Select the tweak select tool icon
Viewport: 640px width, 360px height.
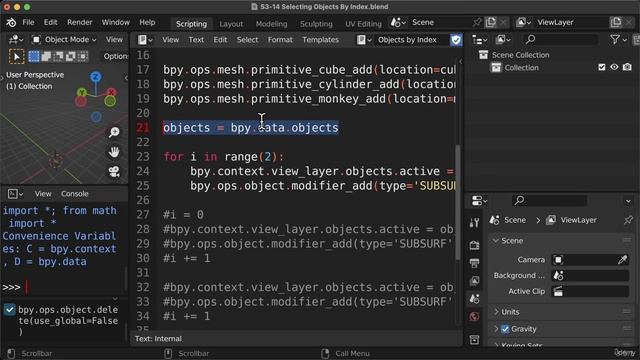coord(16,56)
